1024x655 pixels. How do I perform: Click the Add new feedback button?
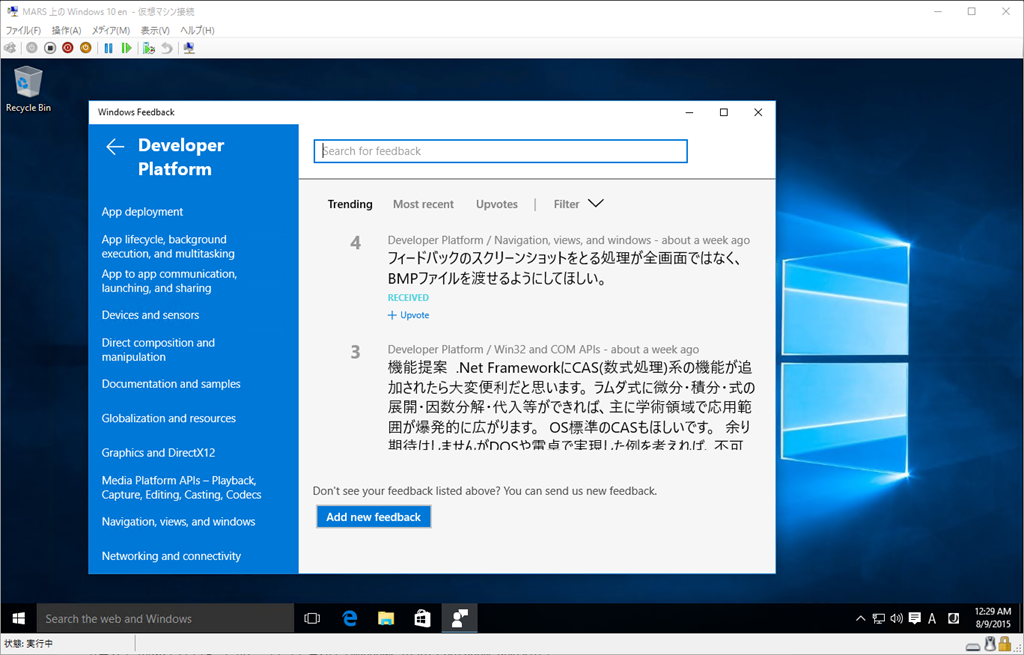click(373, 517)
